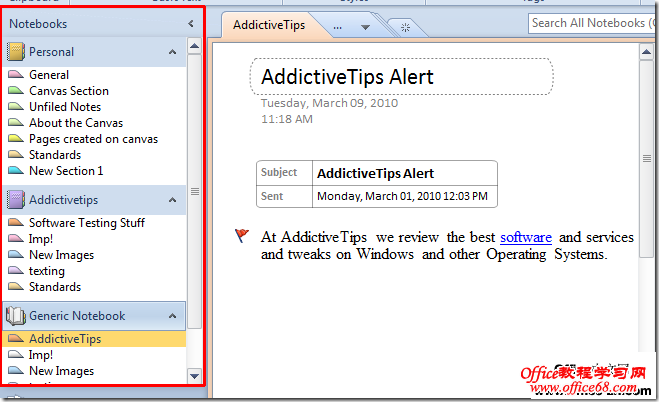Switch to the AddictiveTips section tab
Image resolution: width=659 pixels, height=402 pixels.
pyautogui.click(x=269, y=25)
